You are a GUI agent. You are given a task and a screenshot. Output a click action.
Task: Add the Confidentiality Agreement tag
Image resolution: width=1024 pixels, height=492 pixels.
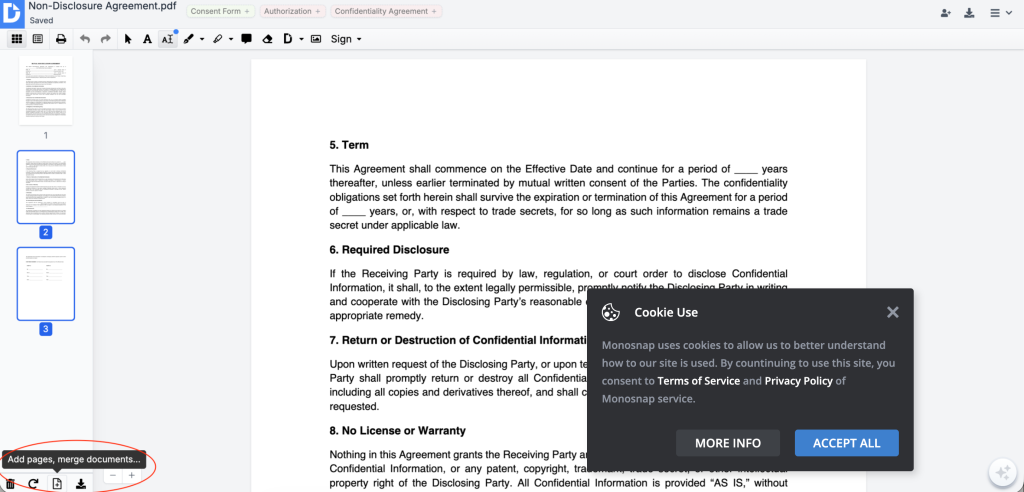point(386,11)
